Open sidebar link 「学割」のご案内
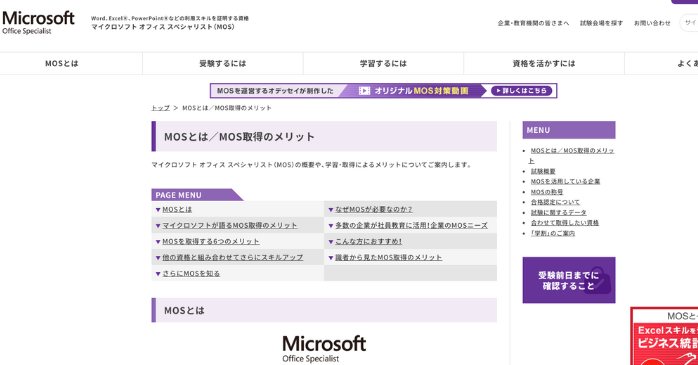This screenshot has height=365, width=698. point(553,233)
